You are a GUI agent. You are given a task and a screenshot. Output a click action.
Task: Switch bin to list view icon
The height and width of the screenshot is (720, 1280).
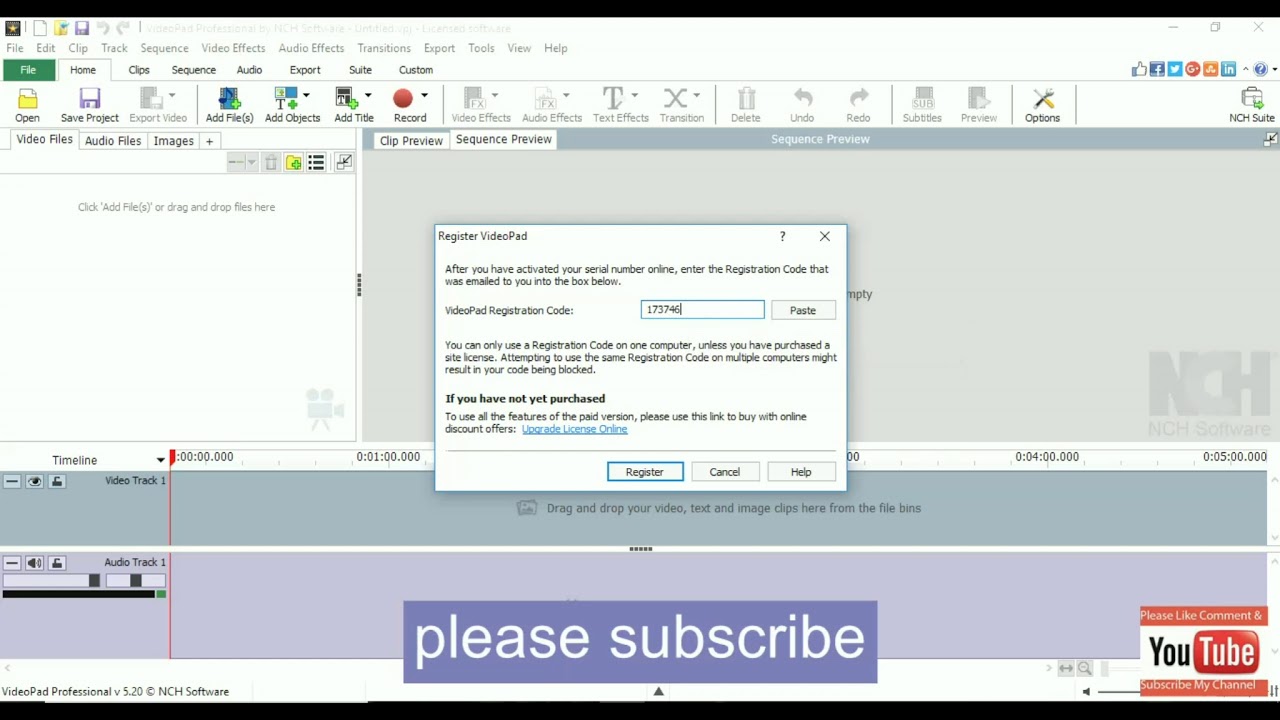(316, 162)
